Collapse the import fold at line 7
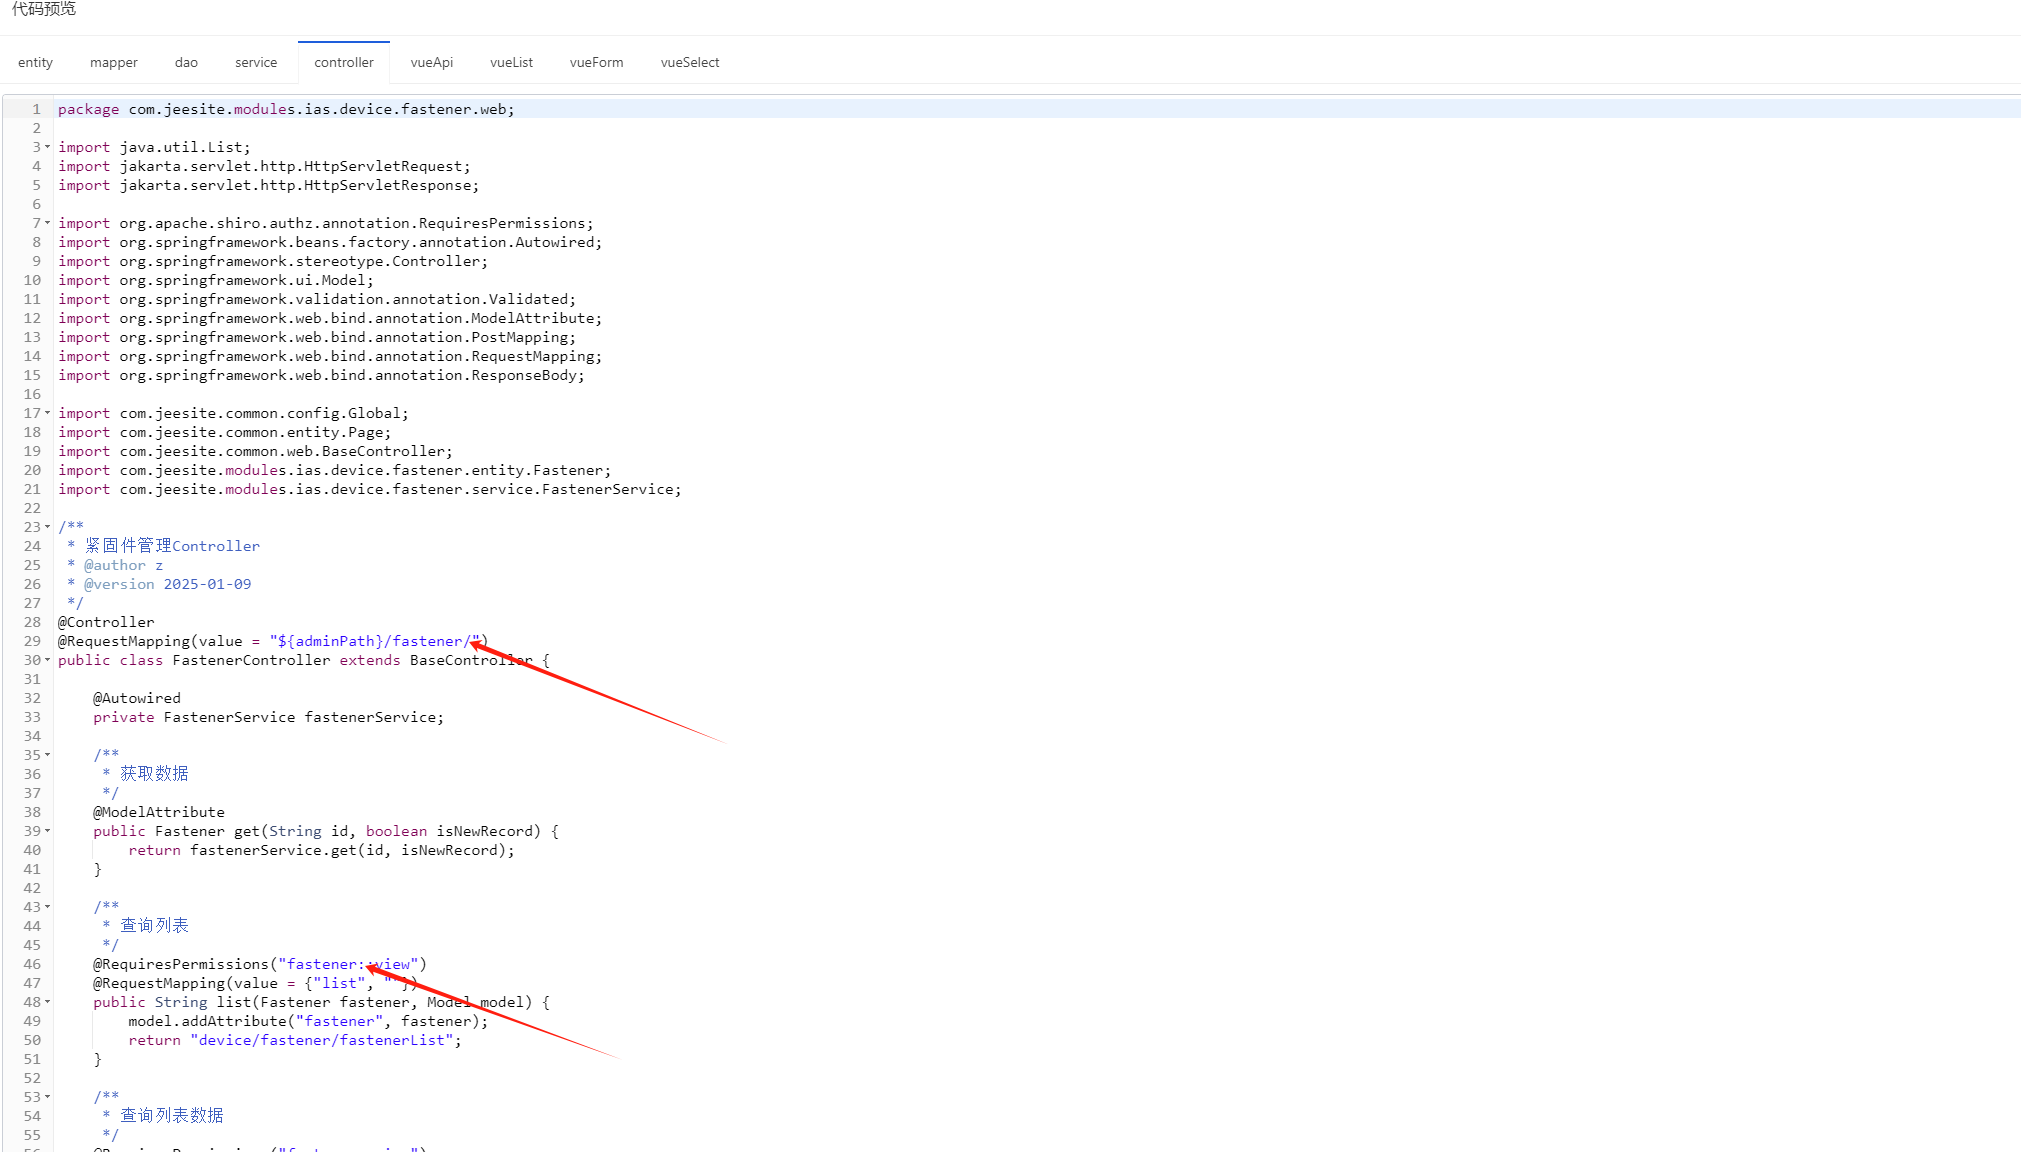 pos(47,223)
